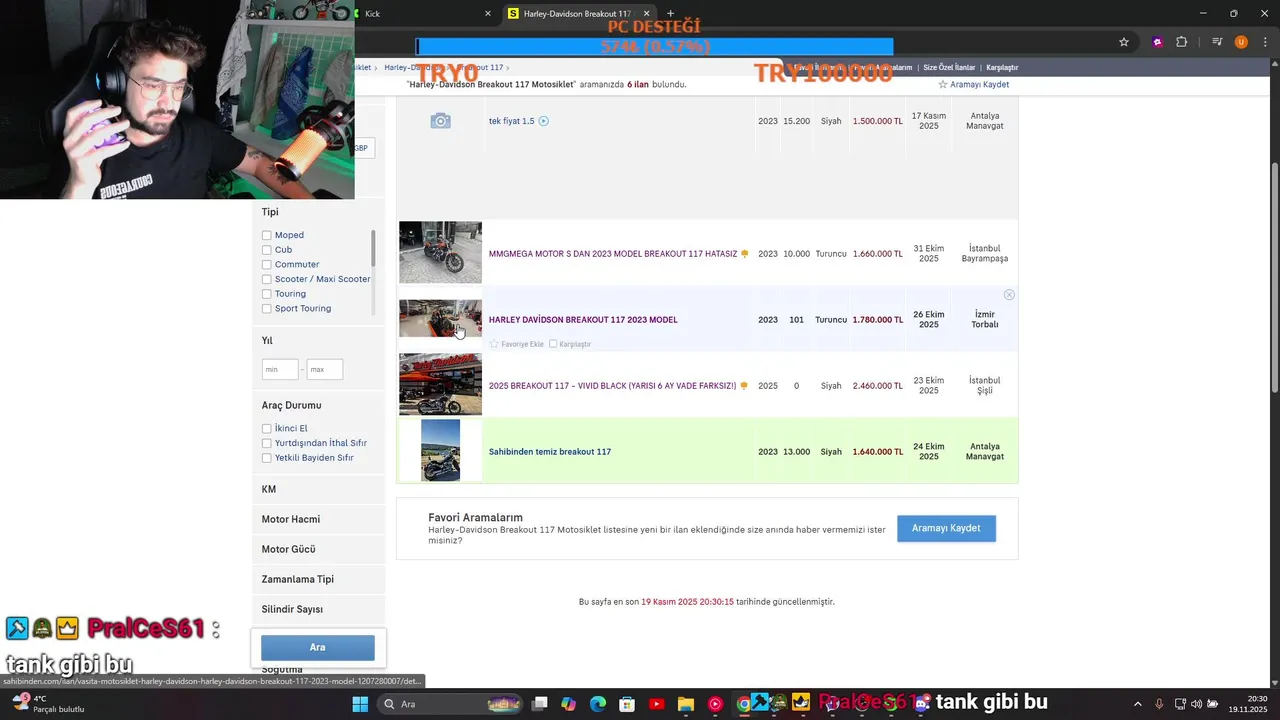Viewport: 1280px width, 720px height.
Task: Open Task View from taskbar
Action: point(540,704)
